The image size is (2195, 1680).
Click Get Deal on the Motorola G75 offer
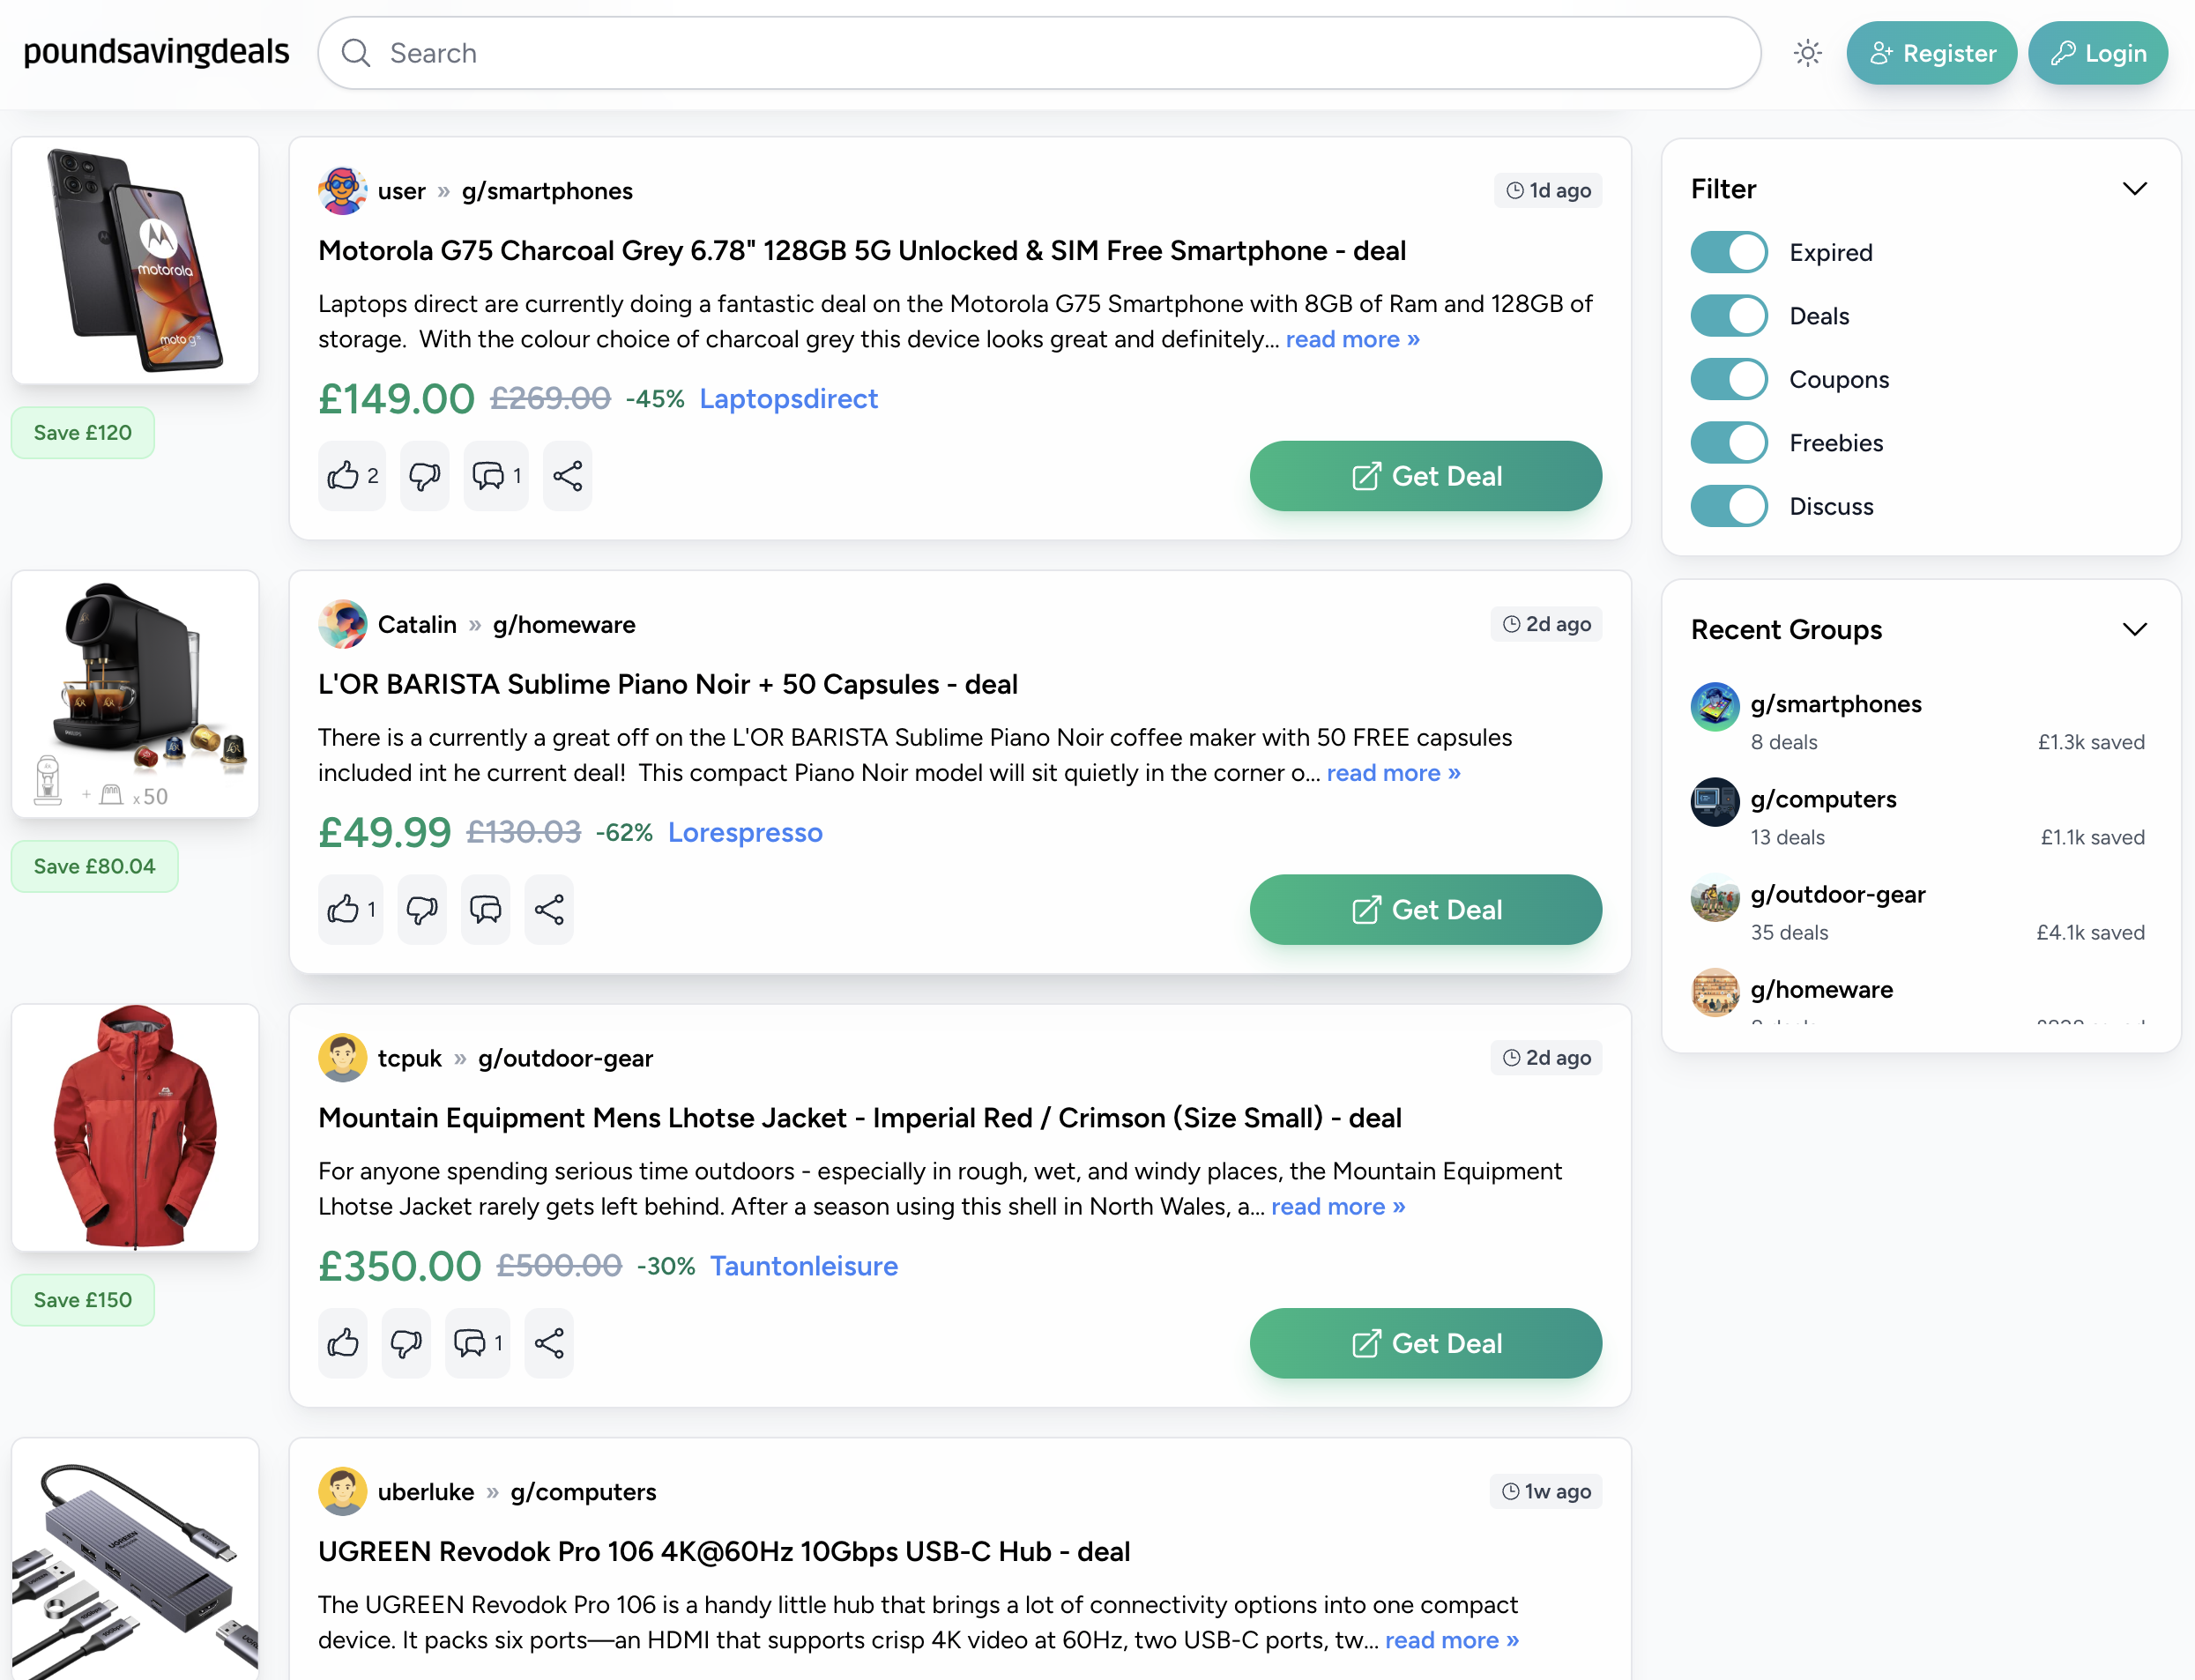pos(1425,476)
